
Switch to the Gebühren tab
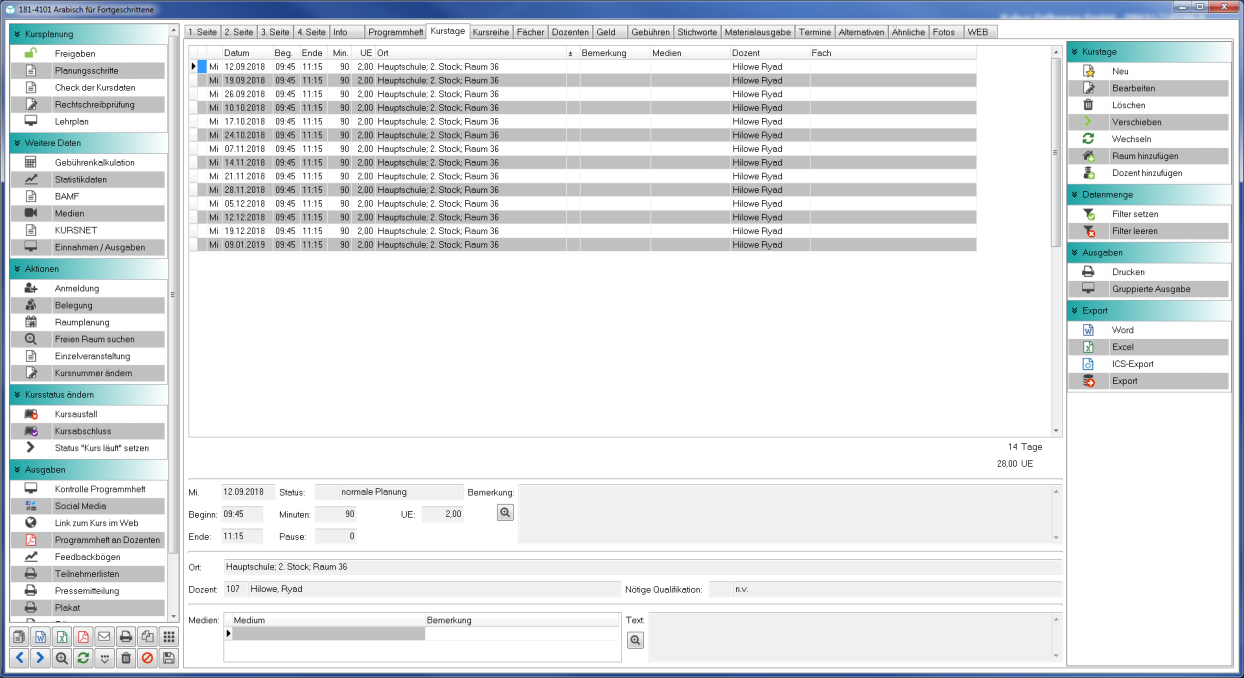point(650,32)
